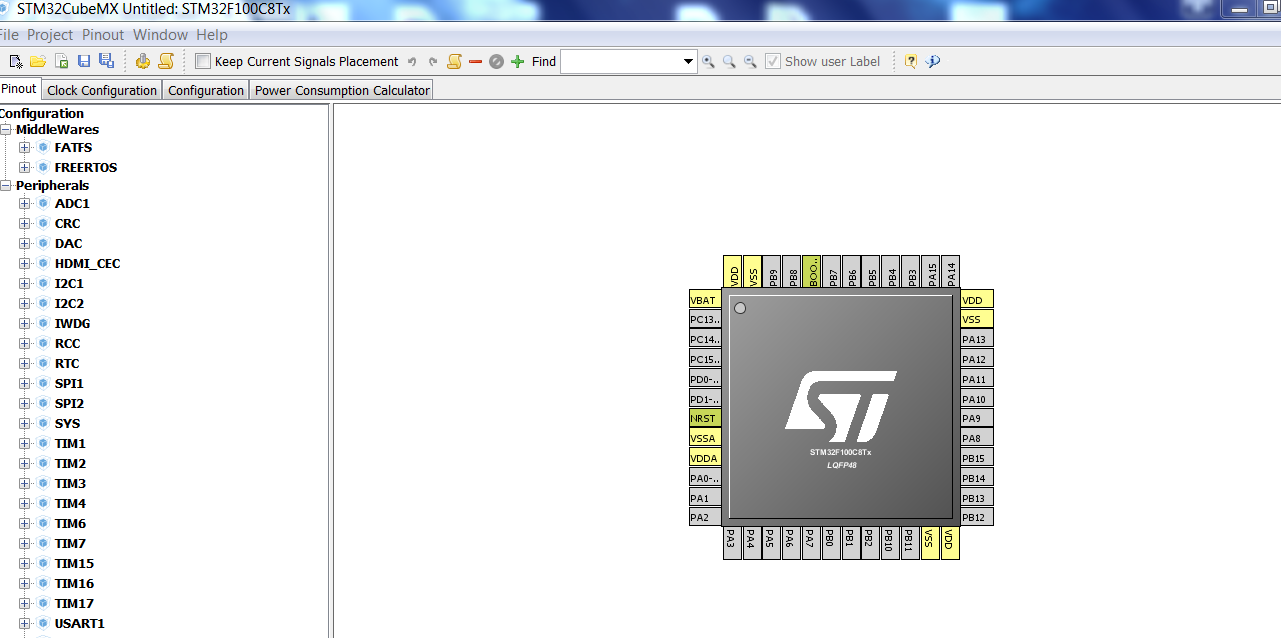
Task: Click the Generate Code gear icon
Action: tap(143, 62)
